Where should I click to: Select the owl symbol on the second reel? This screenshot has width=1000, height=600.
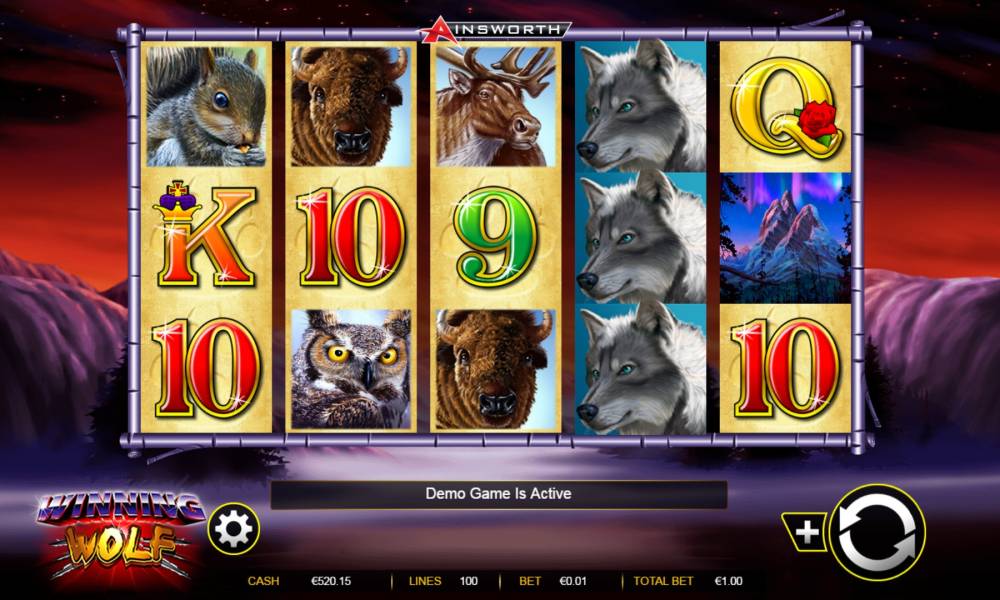(351, 369)
